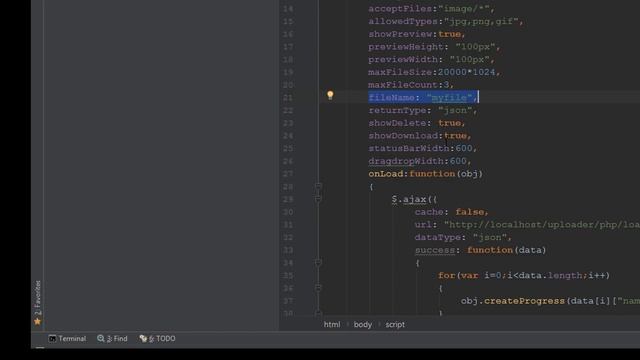The width and height of the screenshot is (640, 360).
Task: Open the Terminal tool window
Action: 67,338
